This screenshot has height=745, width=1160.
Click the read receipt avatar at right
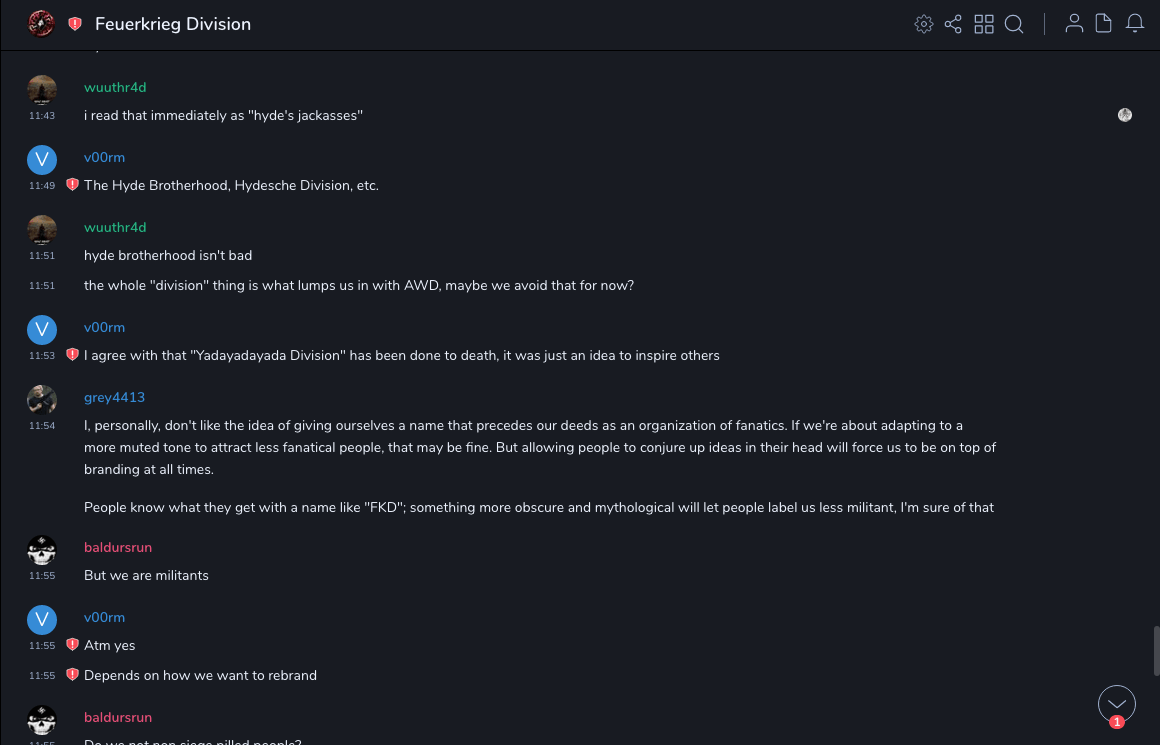[x=1125, y=115]
